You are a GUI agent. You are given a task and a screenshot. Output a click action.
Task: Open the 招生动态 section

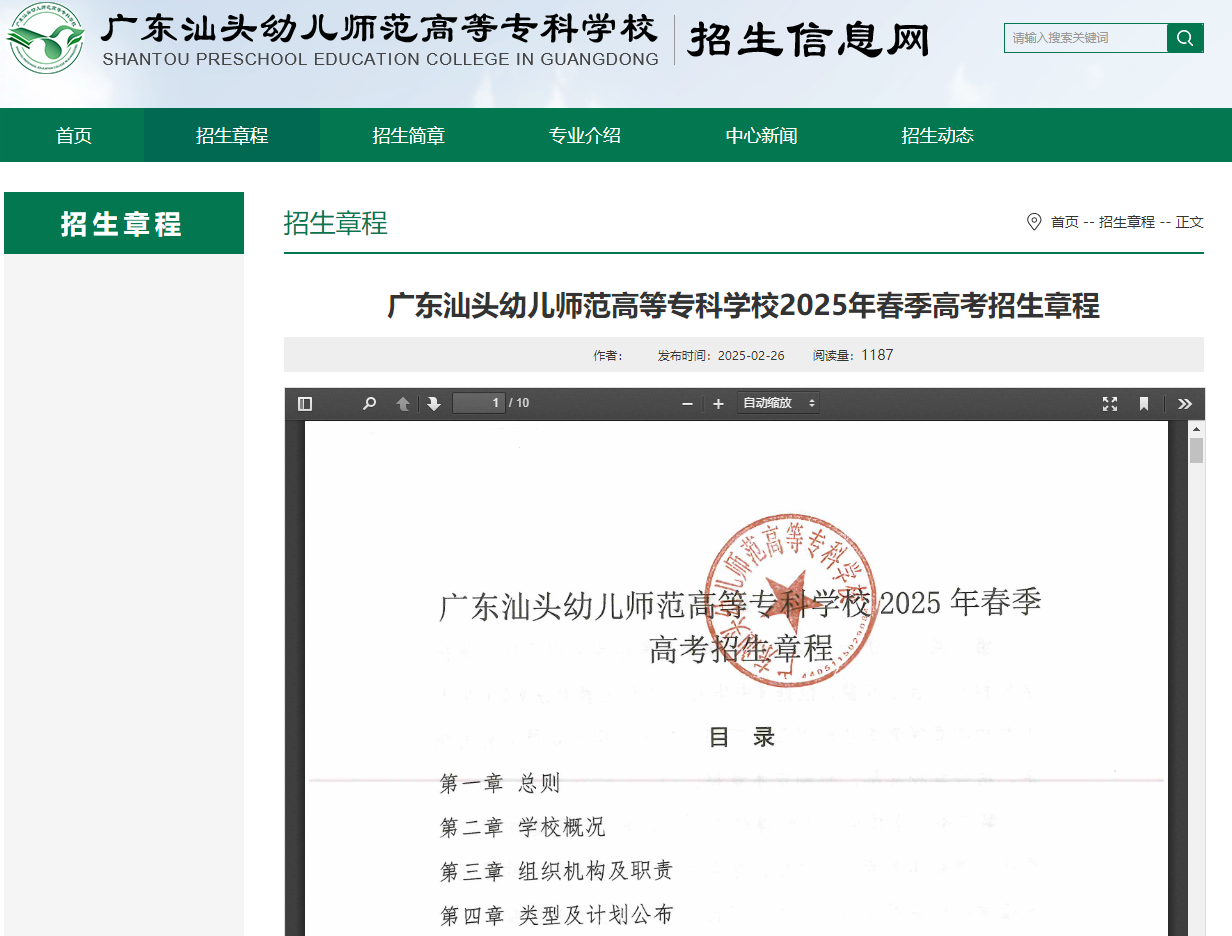click(938, 134)
